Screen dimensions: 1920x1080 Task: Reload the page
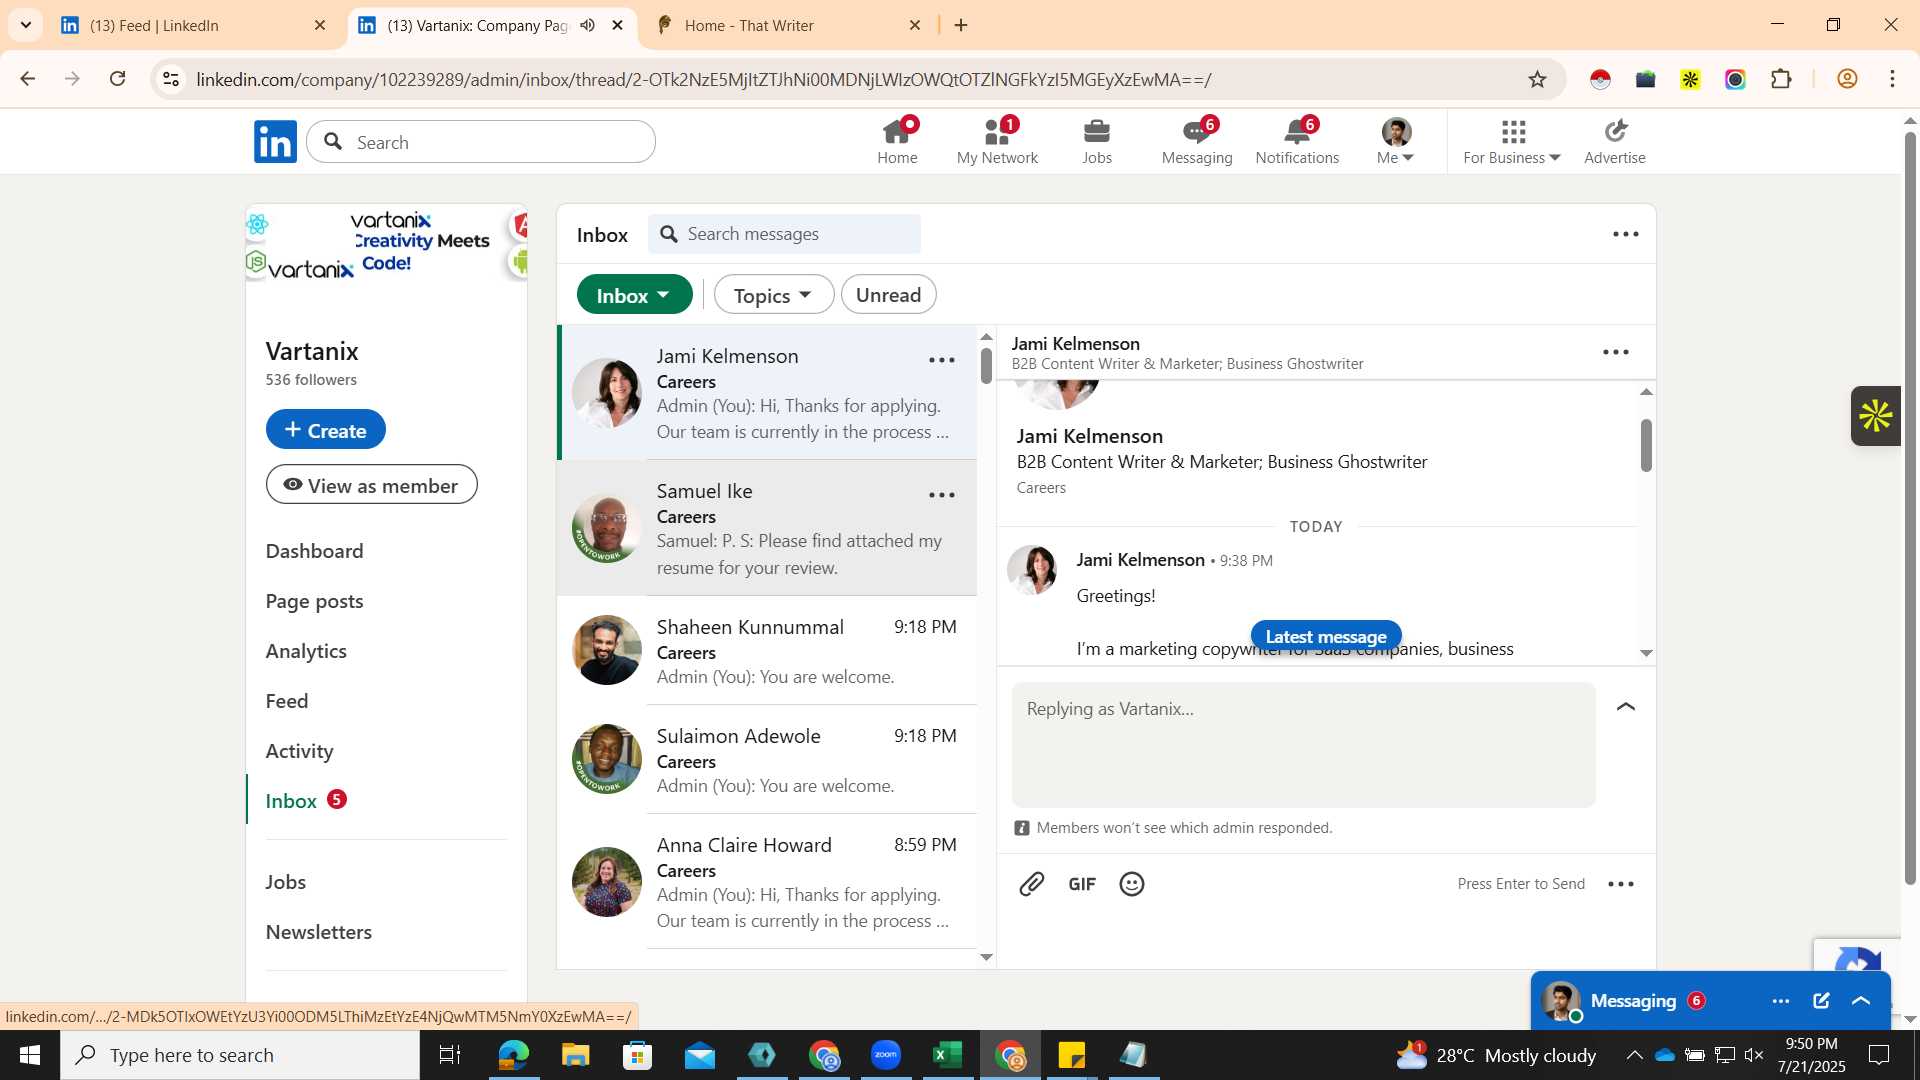(x=118, y=79)
